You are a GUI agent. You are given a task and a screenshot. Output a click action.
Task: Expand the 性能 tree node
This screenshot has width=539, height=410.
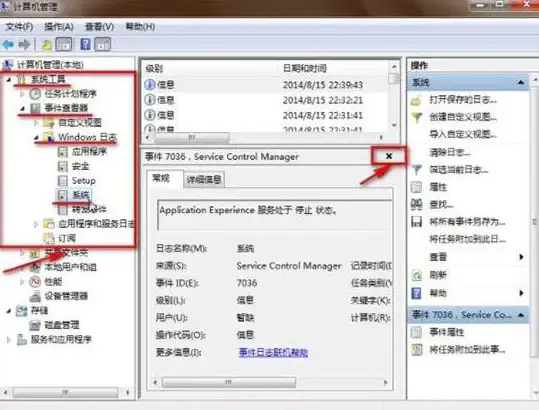point(22,282)
